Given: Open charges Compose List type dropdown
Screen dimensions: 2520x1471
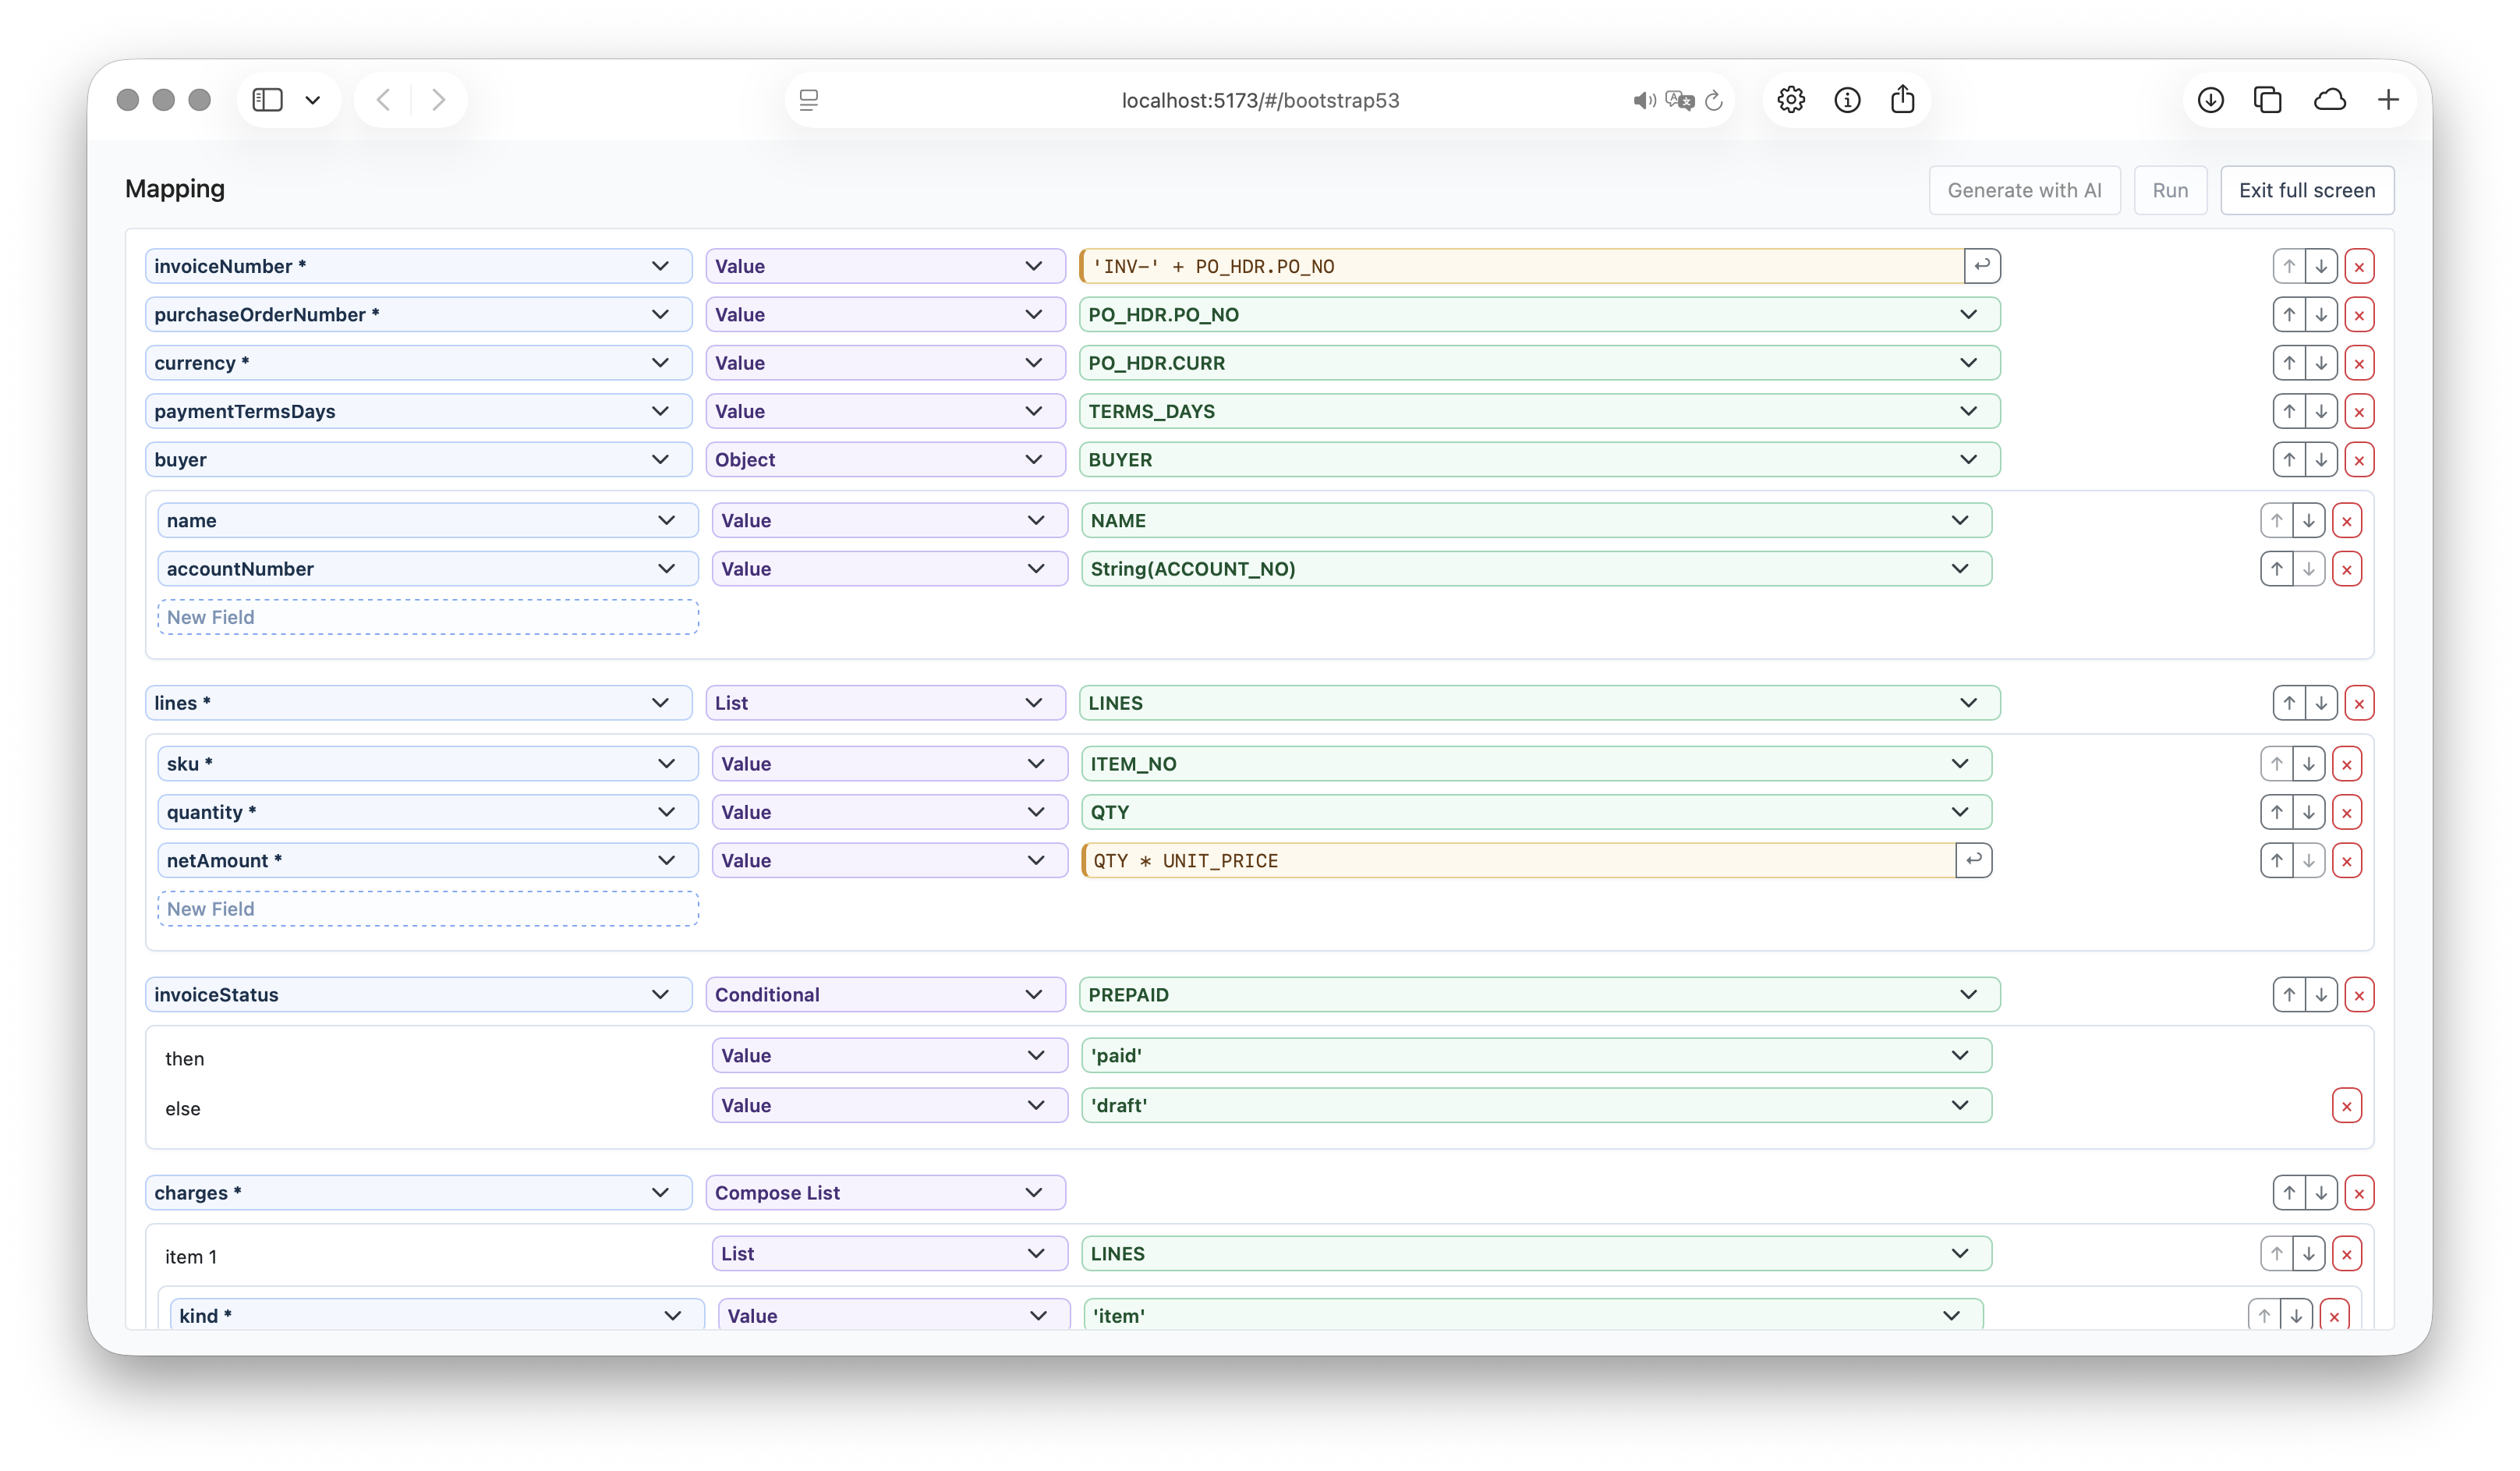Looking at the screenshot, I should (x=885, y=1193).
